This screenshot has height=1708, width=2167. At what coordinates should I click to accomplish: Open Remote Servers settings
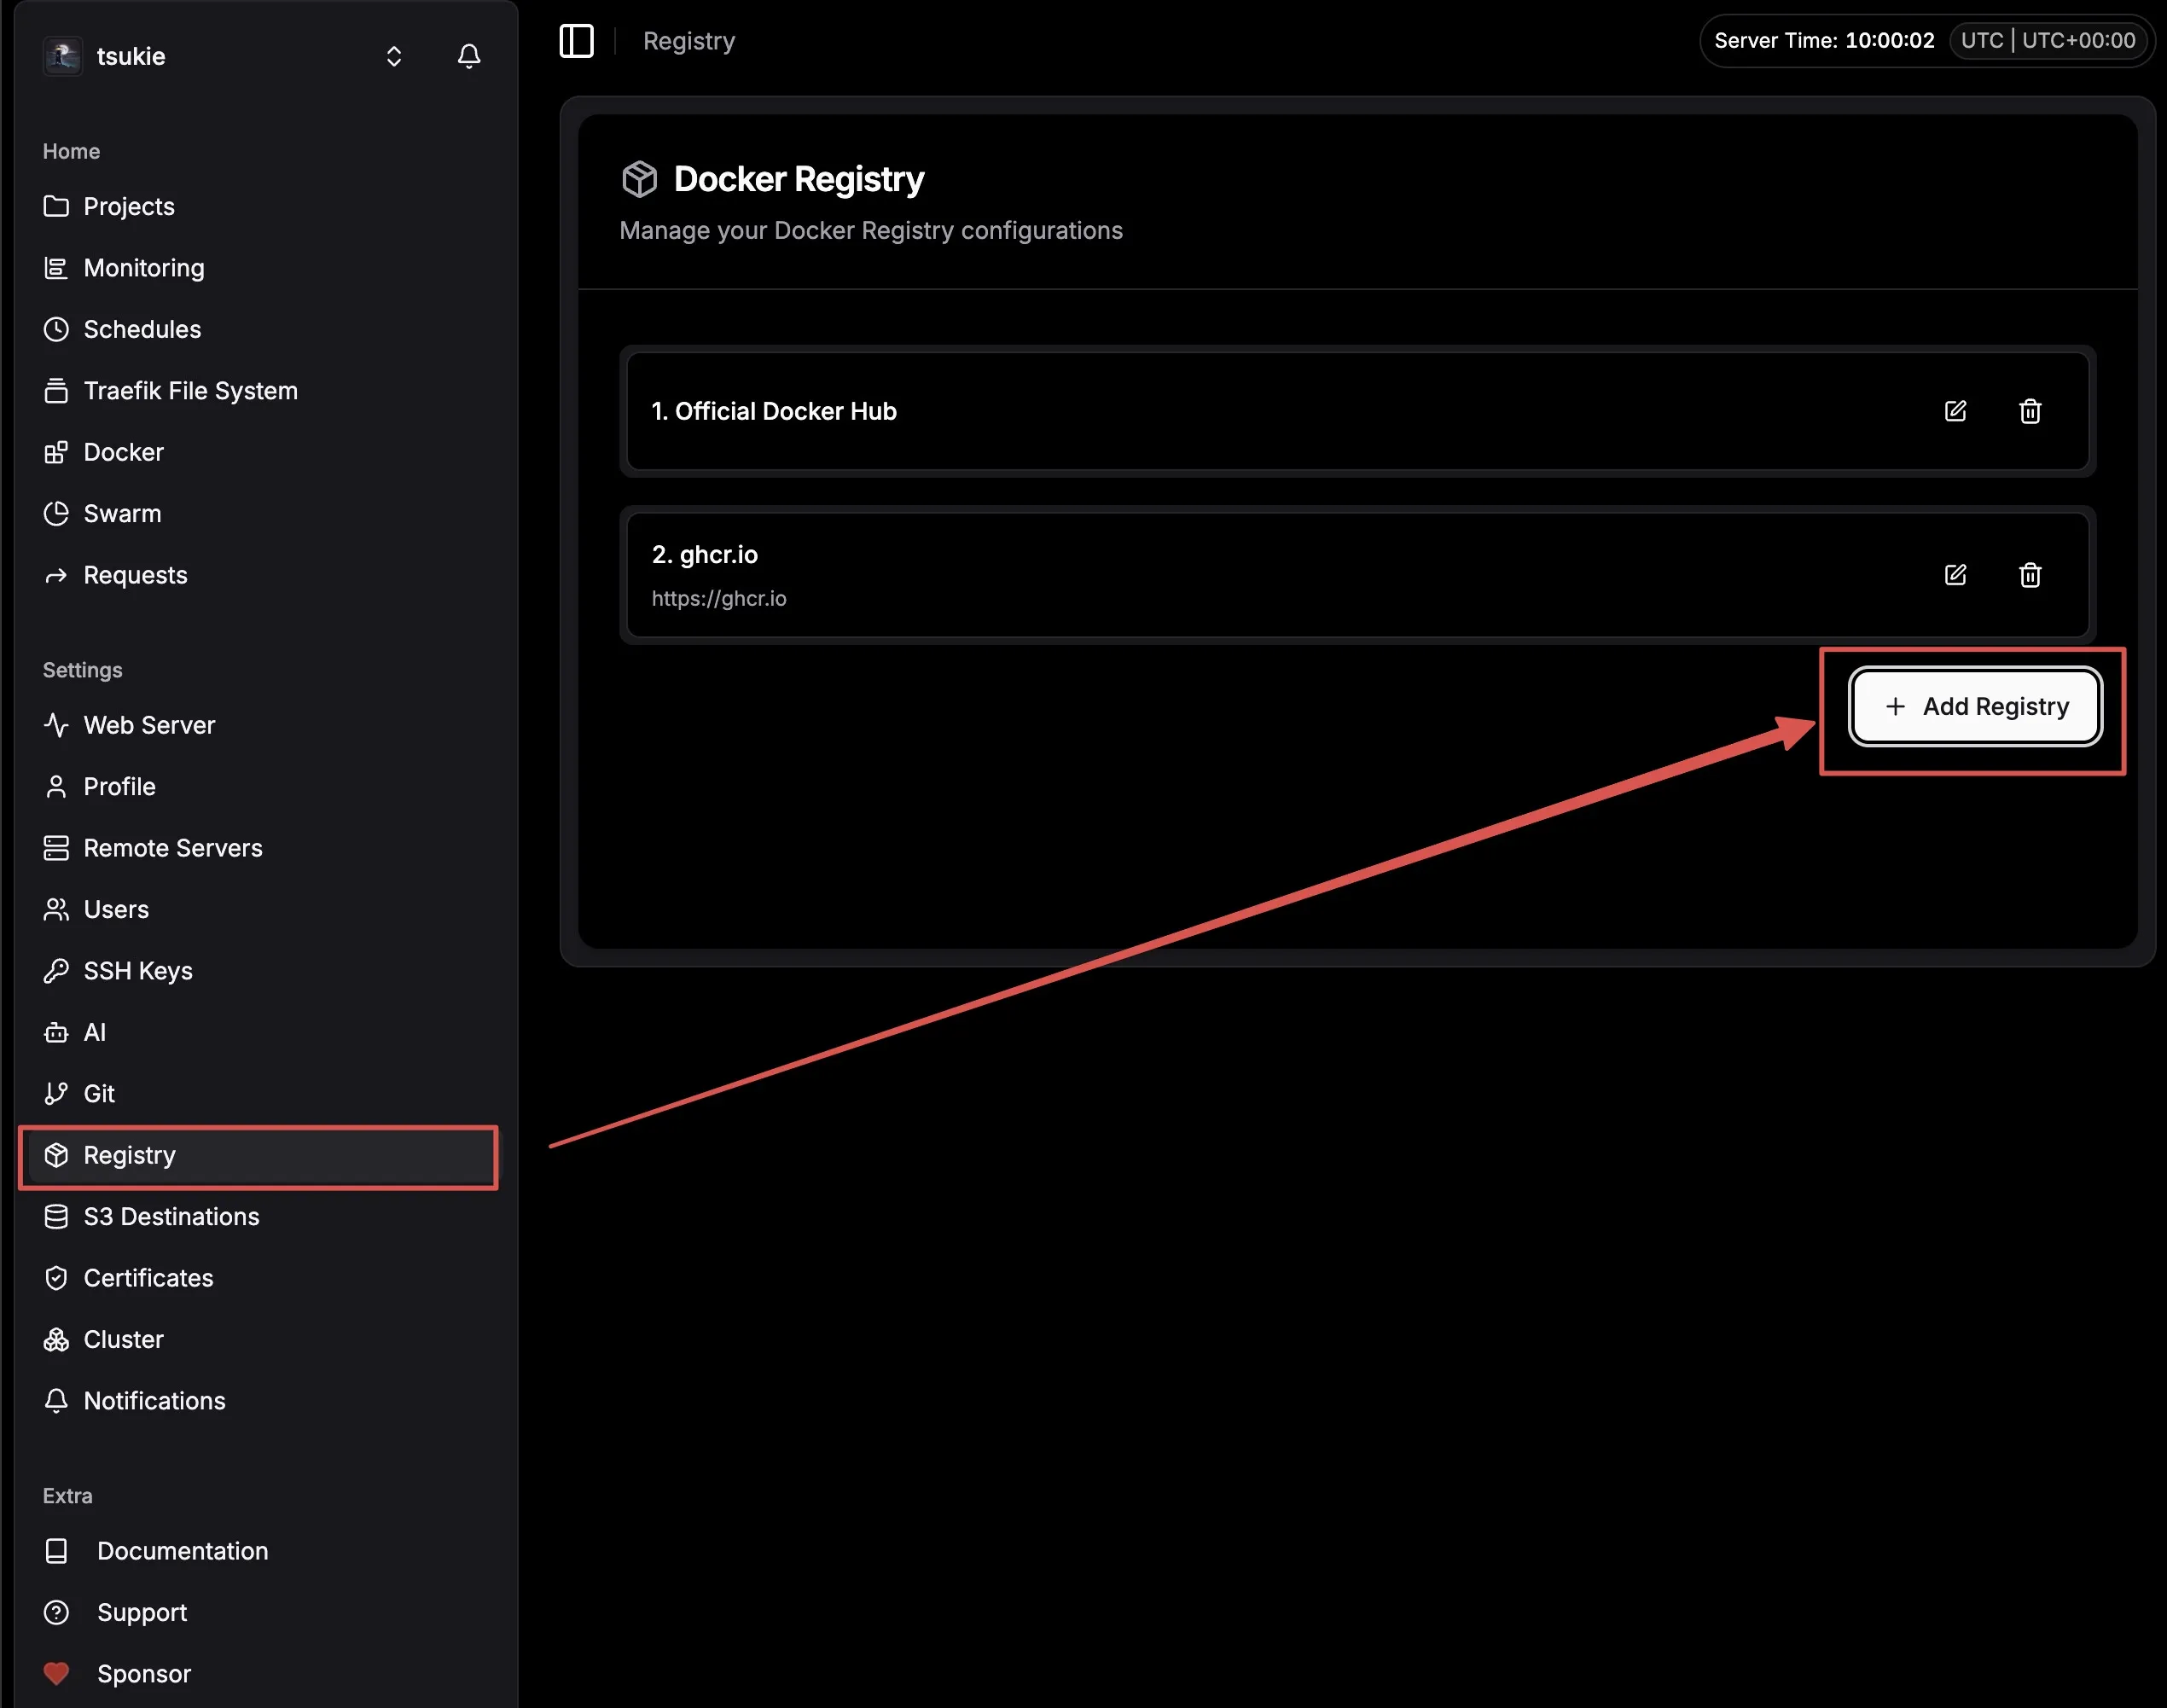[x=172, y=848]
